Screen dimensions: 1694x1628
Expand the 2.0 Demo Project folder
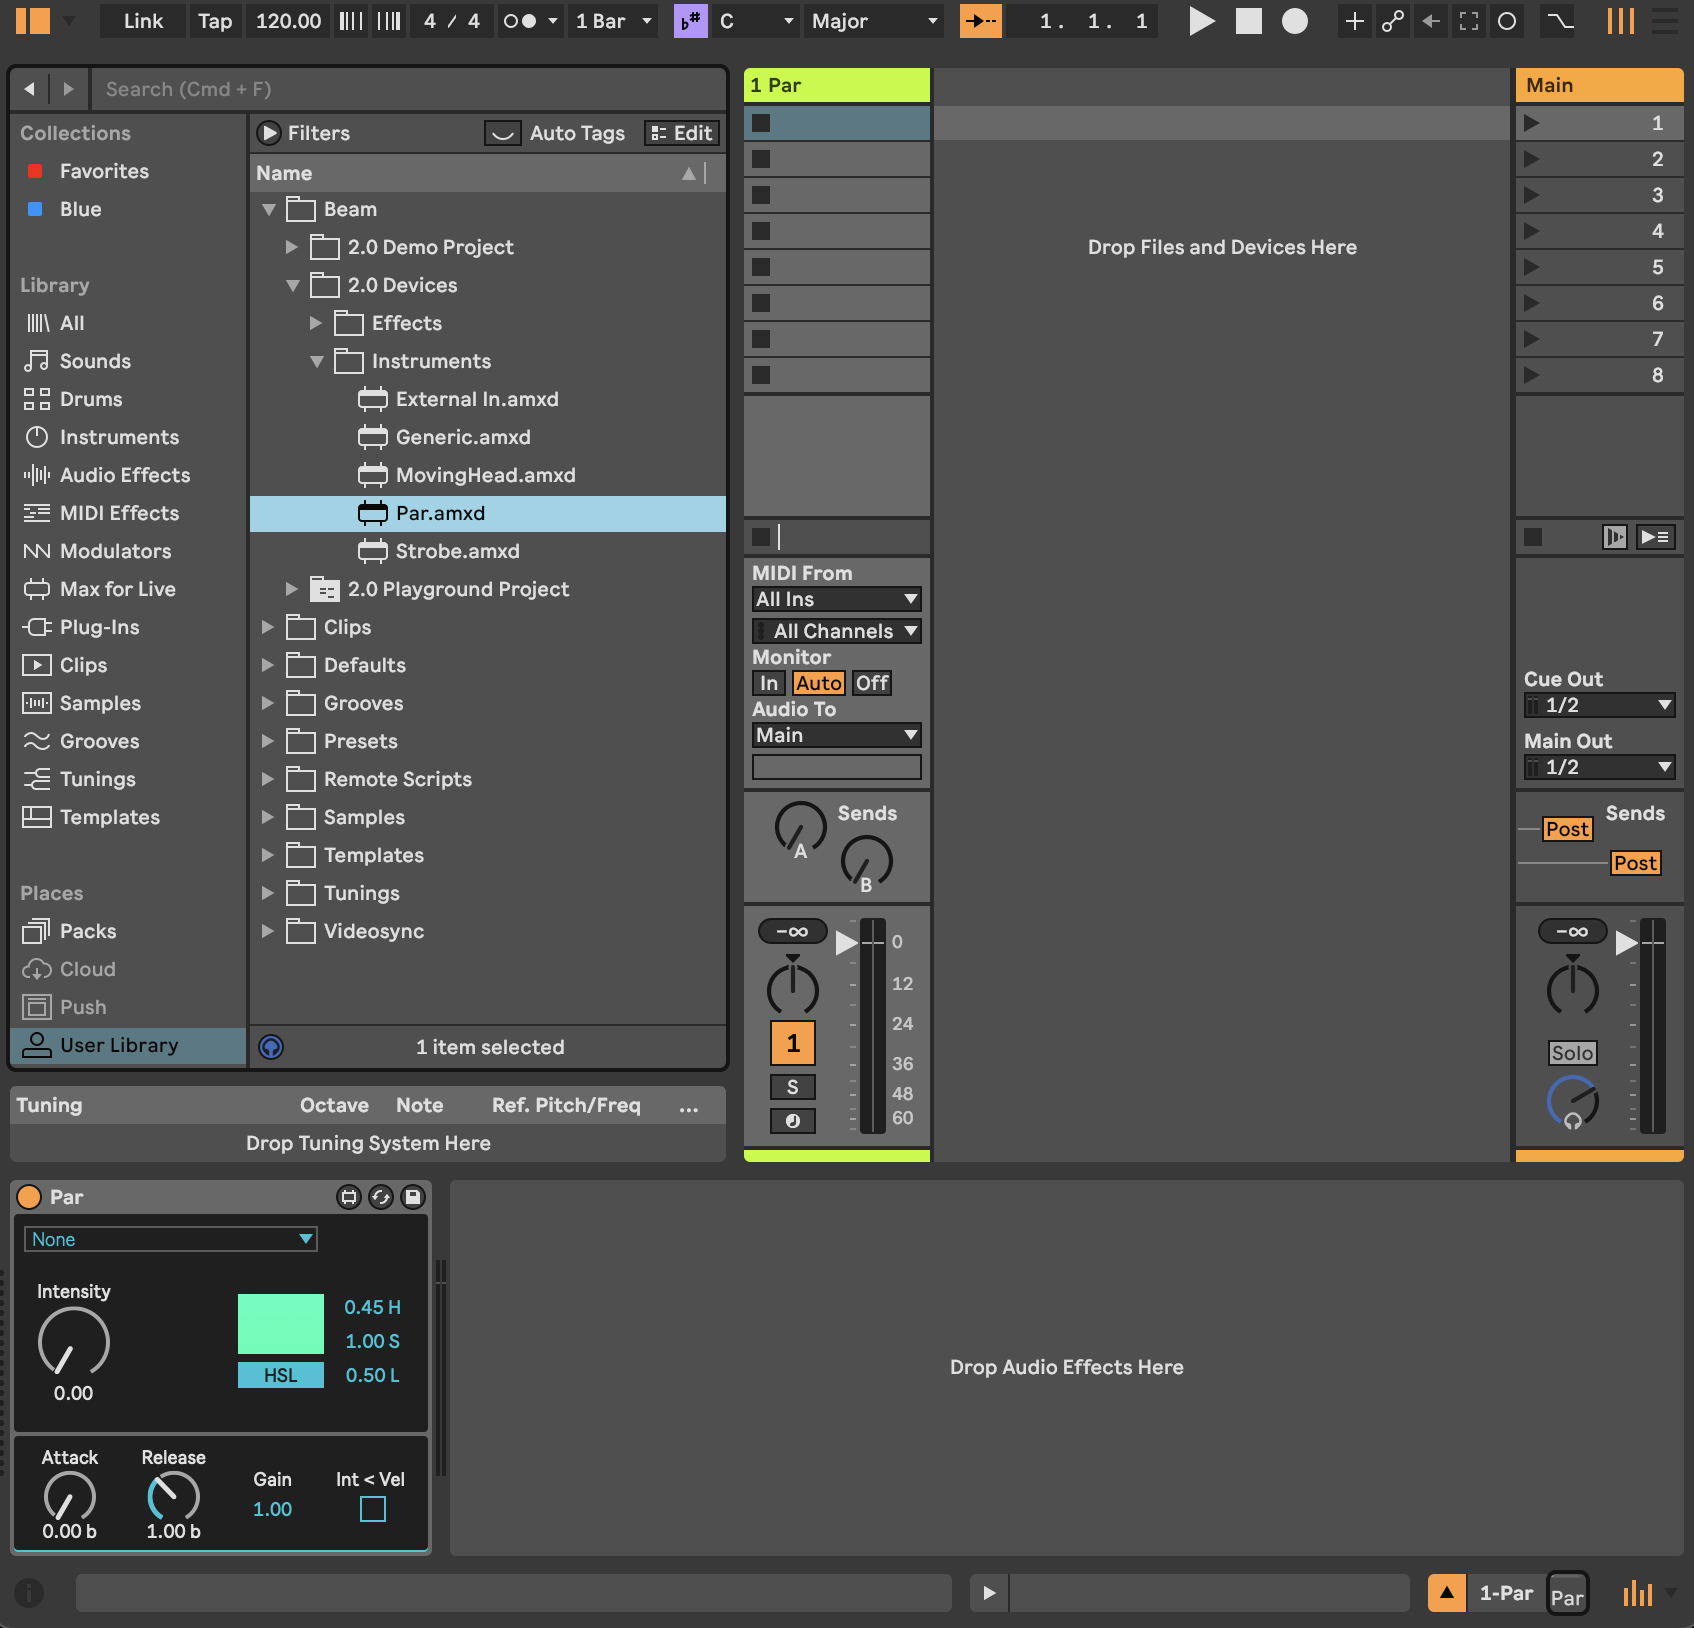coord(292,247)
